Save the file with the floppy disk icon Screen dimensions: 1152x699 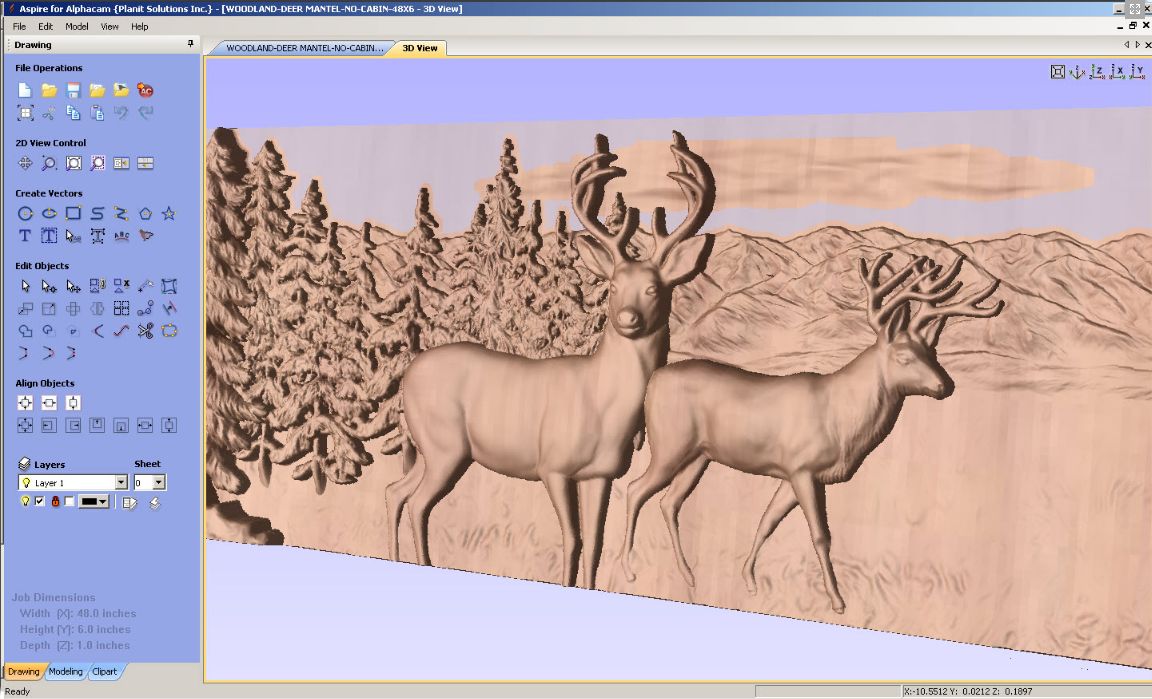pos(73,90)
